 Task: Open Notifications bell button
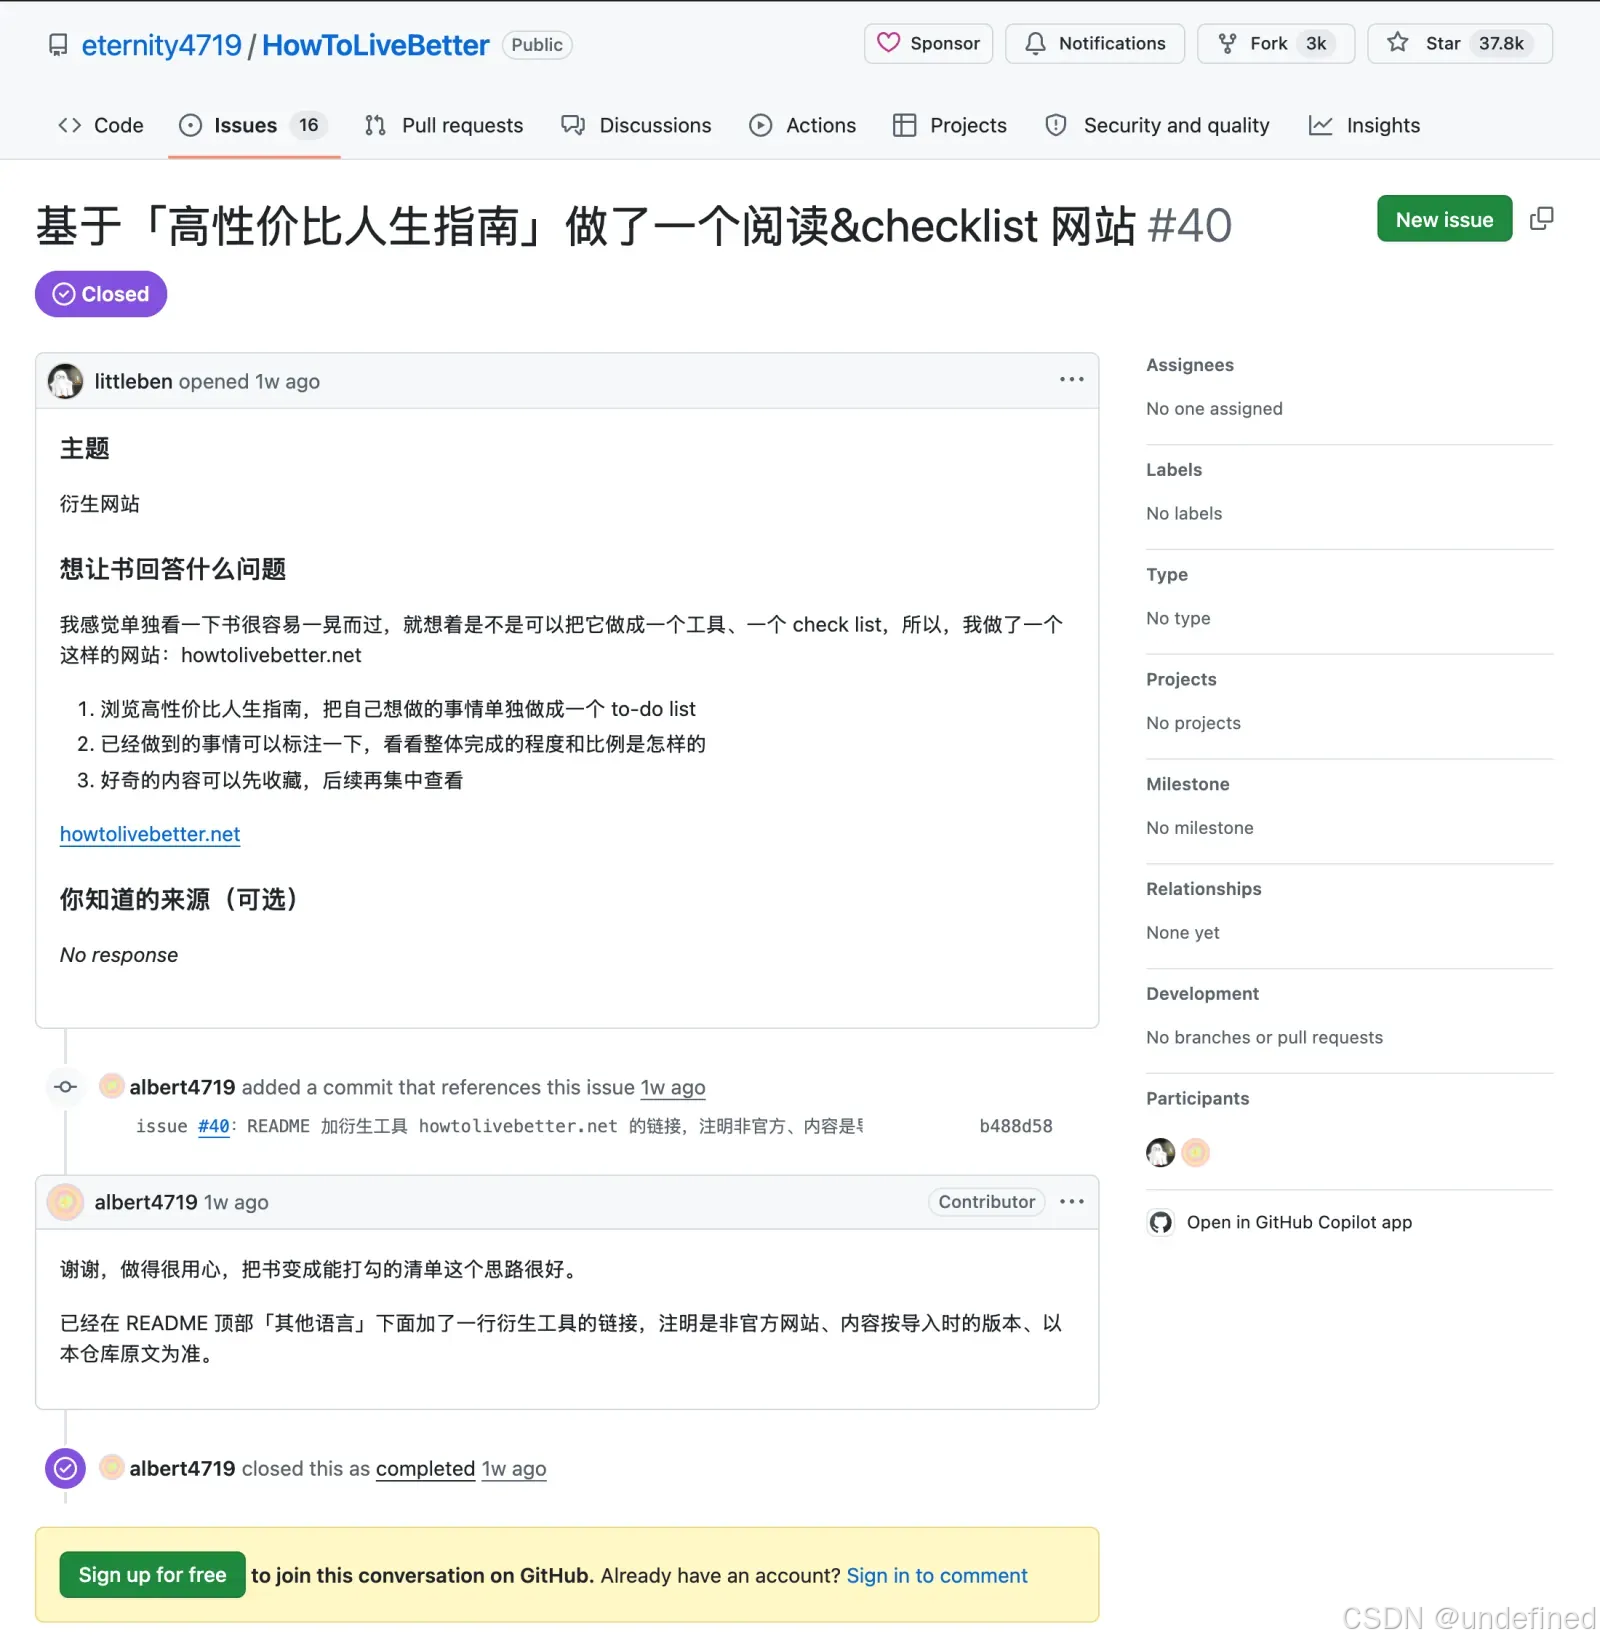click(x=1095, y=44)
